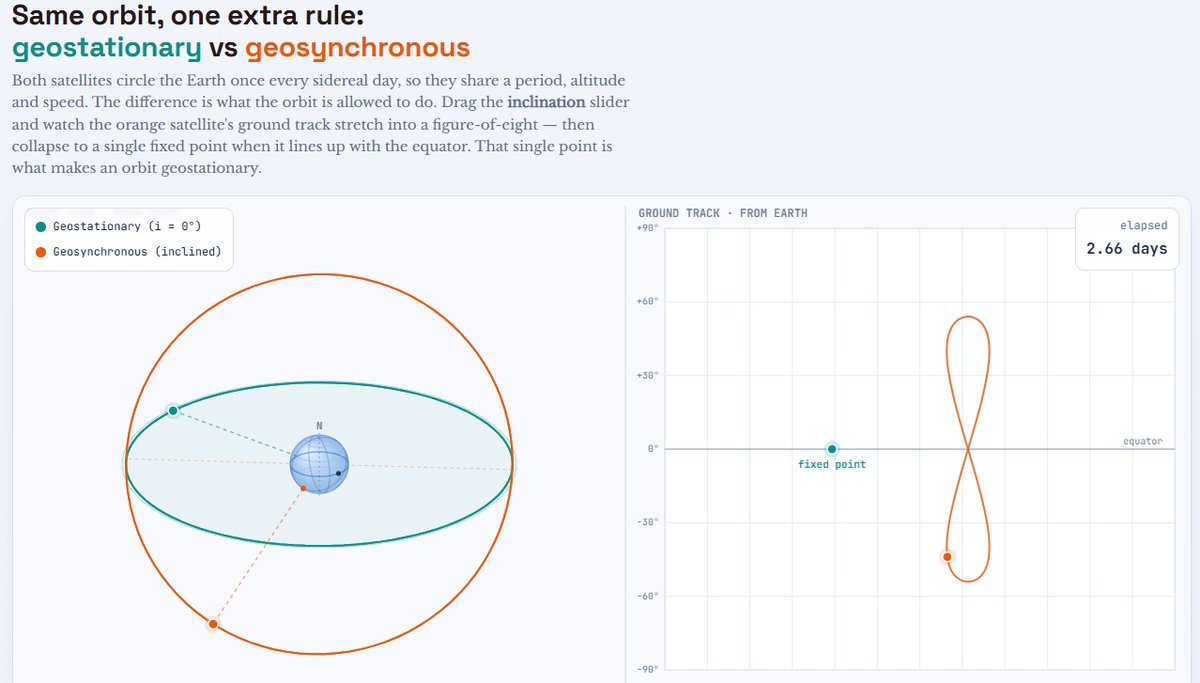Click the crossing point of the figure-of-eight track
The image size is (1200, 683).
967,449
